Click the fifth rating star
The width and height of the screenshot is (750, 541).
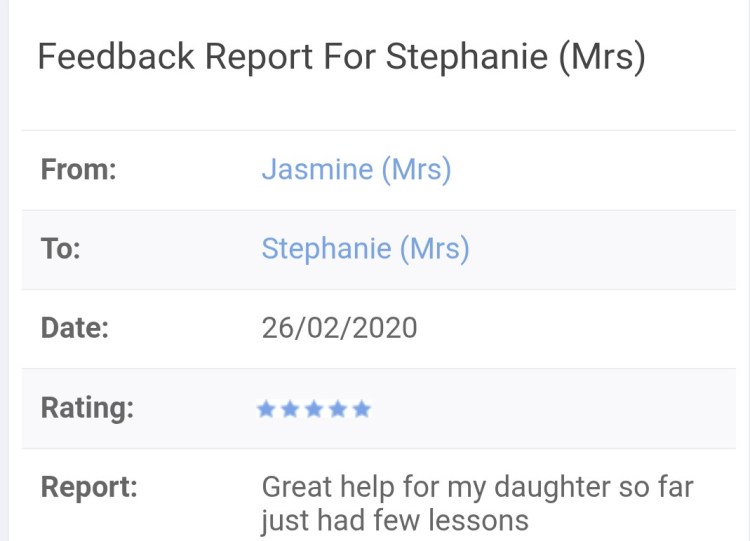[x=362, y=409]
